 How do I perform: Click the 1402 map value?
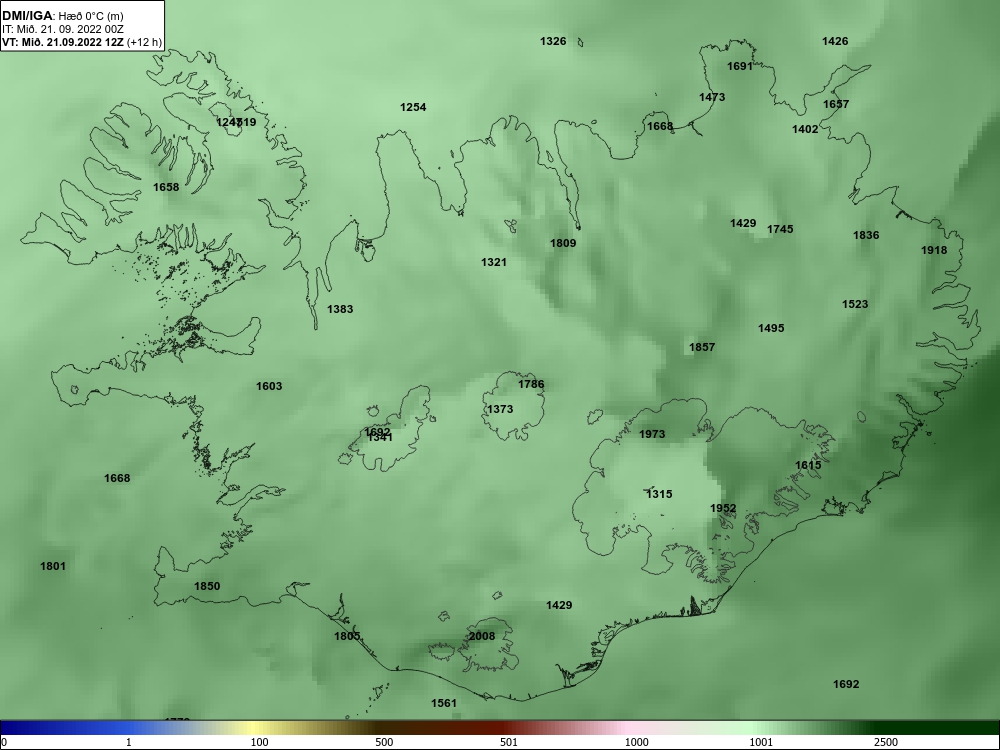tap(805, 129)
